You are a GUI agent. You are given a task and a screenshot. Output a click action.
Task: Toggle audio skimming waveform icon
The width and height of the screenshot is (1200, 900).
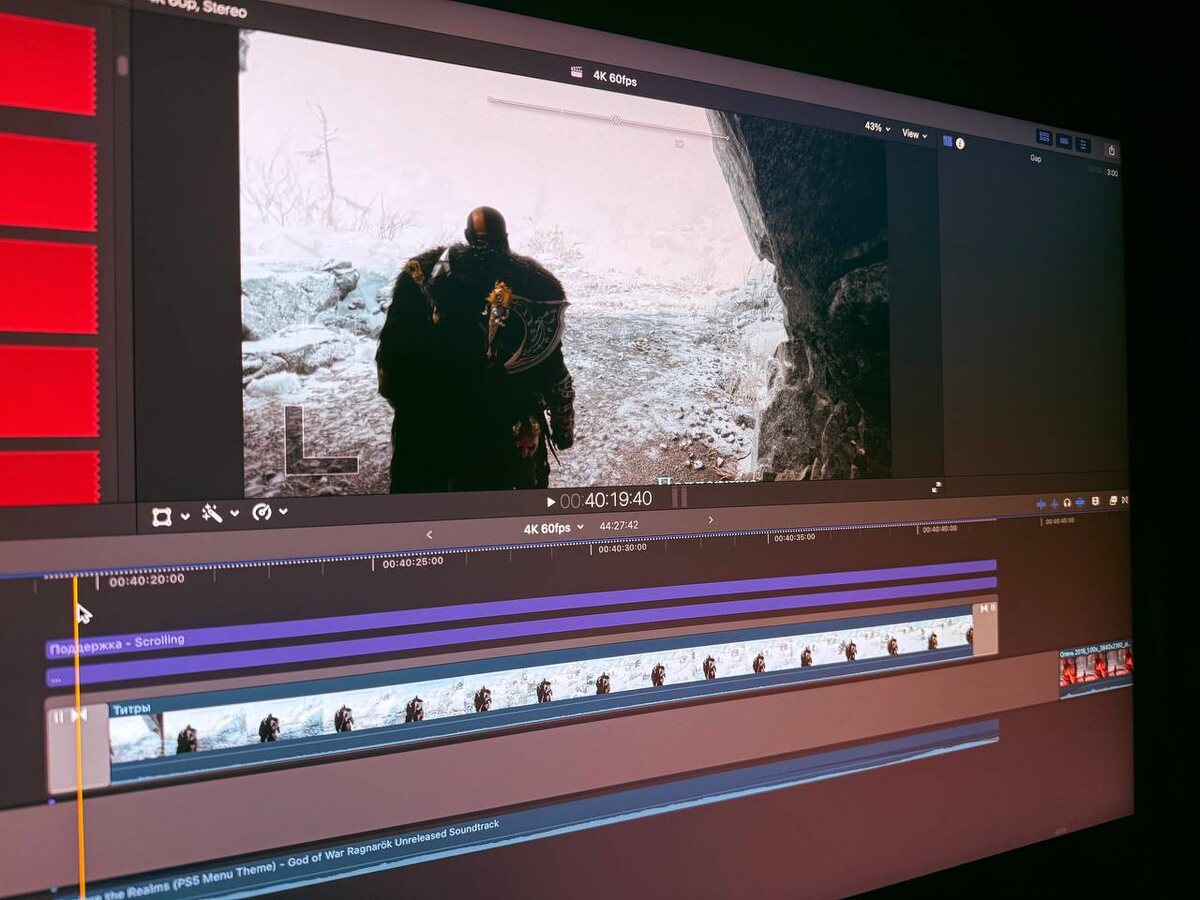click(1054, 504)
